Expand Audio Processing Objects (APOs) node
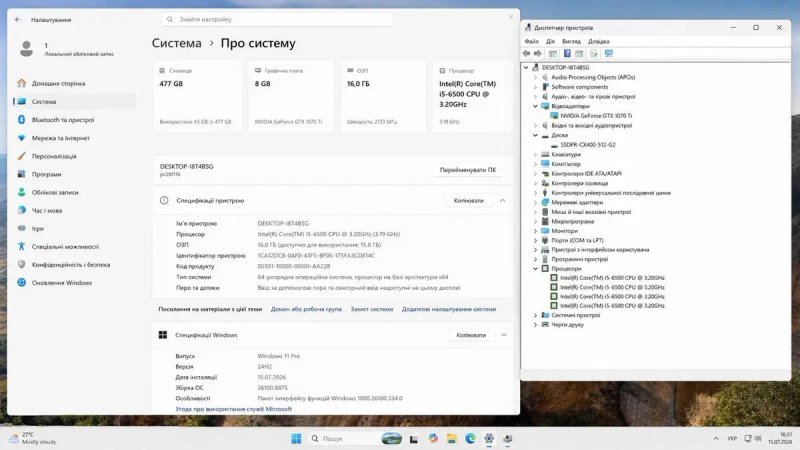Image resolution: width=800 pixels, height=450 pixels. [x=535, y=77]
